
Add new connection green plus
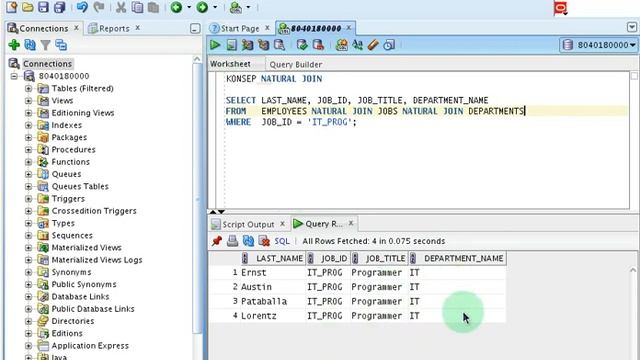[14, 45]
